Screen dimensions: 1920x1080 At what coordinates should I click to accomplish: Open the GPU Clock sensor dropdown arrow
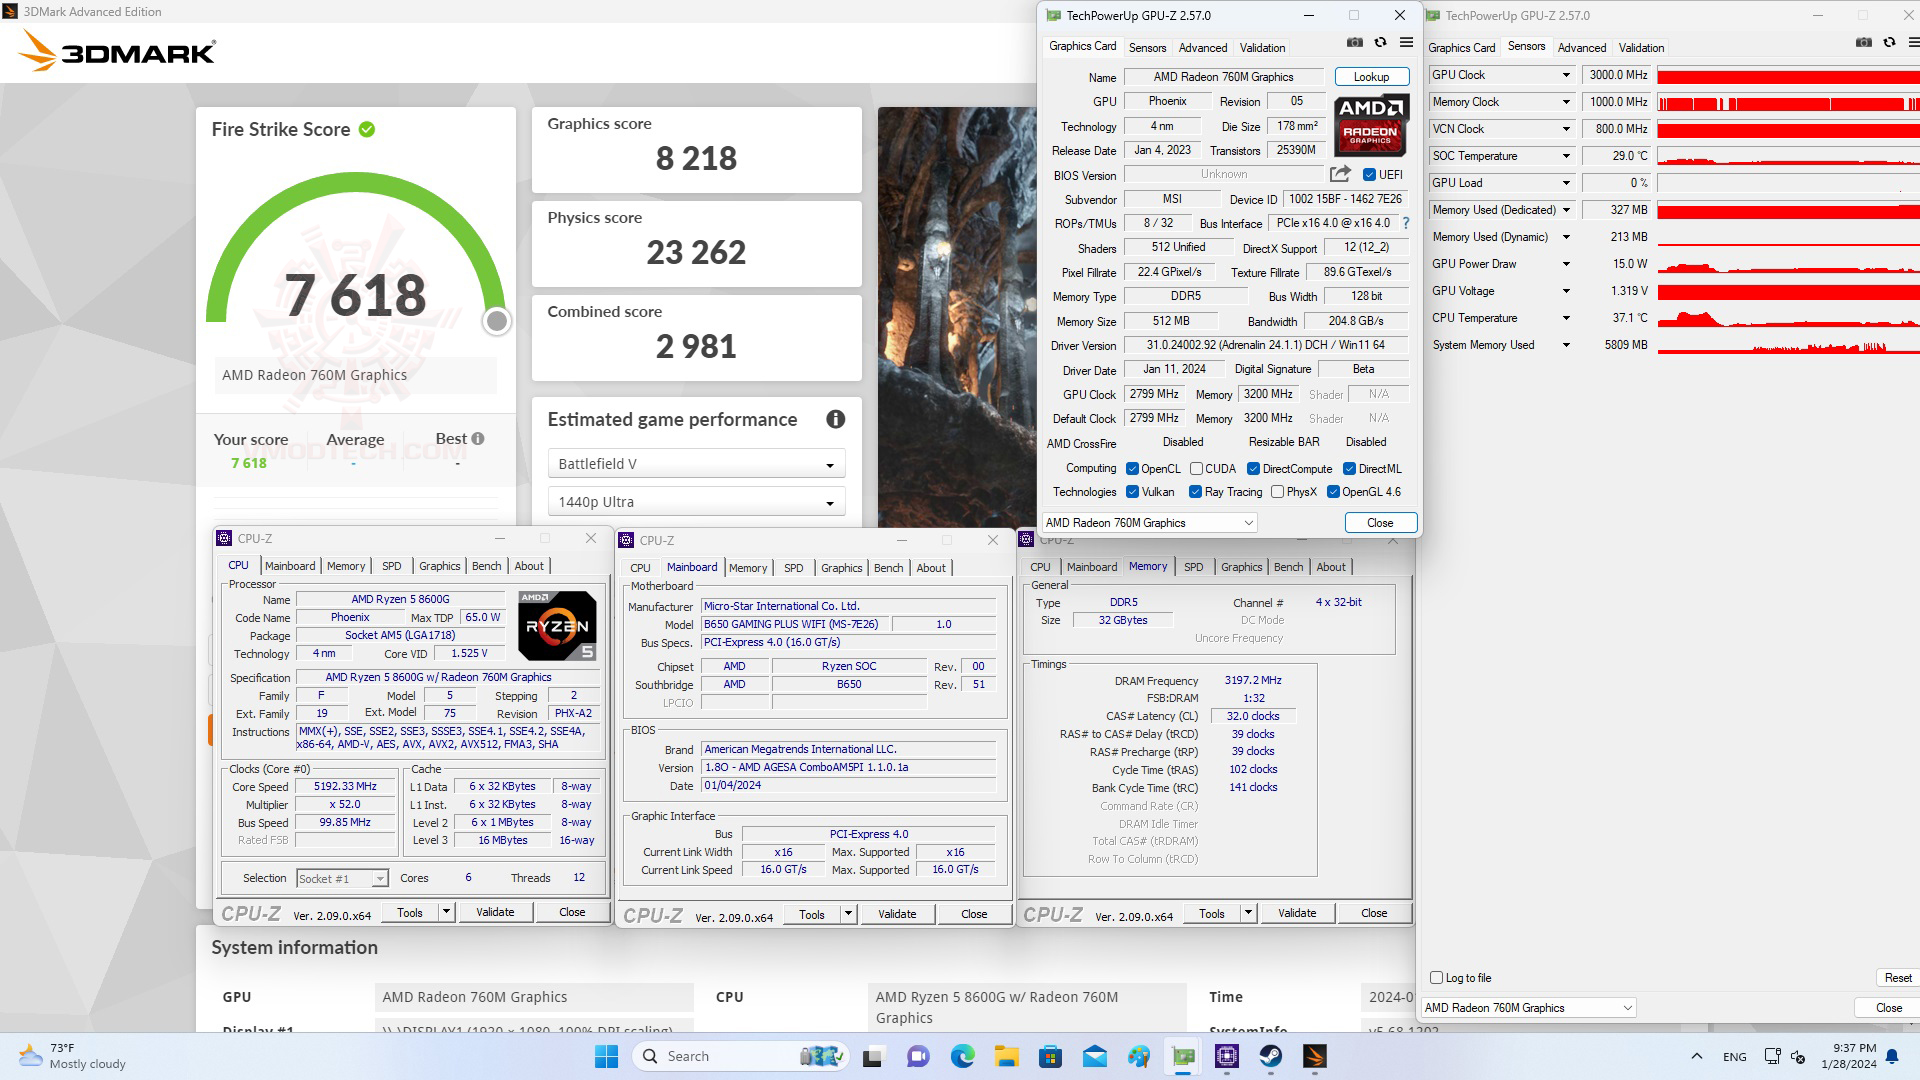[x=1566, y=75]
